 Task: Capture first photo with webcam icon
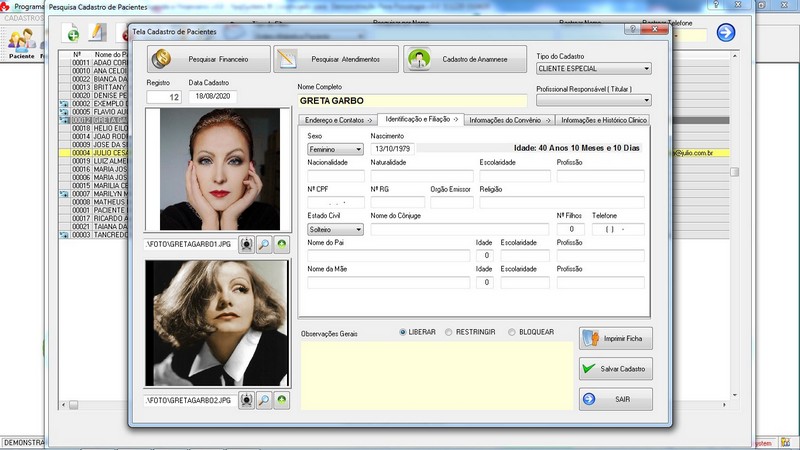(246, 244)
